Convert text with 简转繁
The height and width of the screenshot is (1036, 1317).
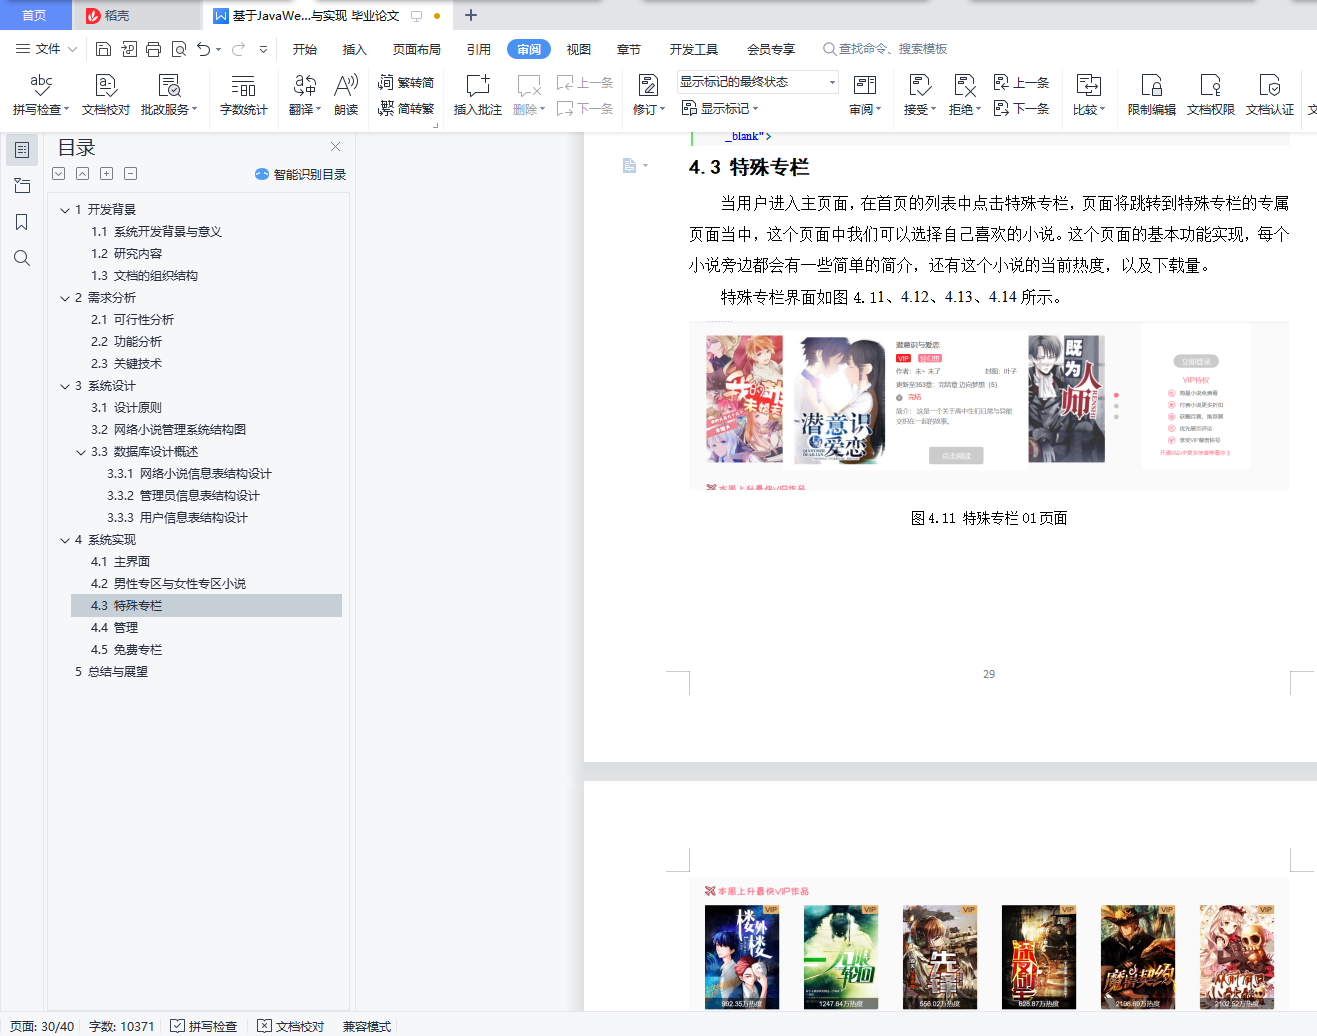406,108
